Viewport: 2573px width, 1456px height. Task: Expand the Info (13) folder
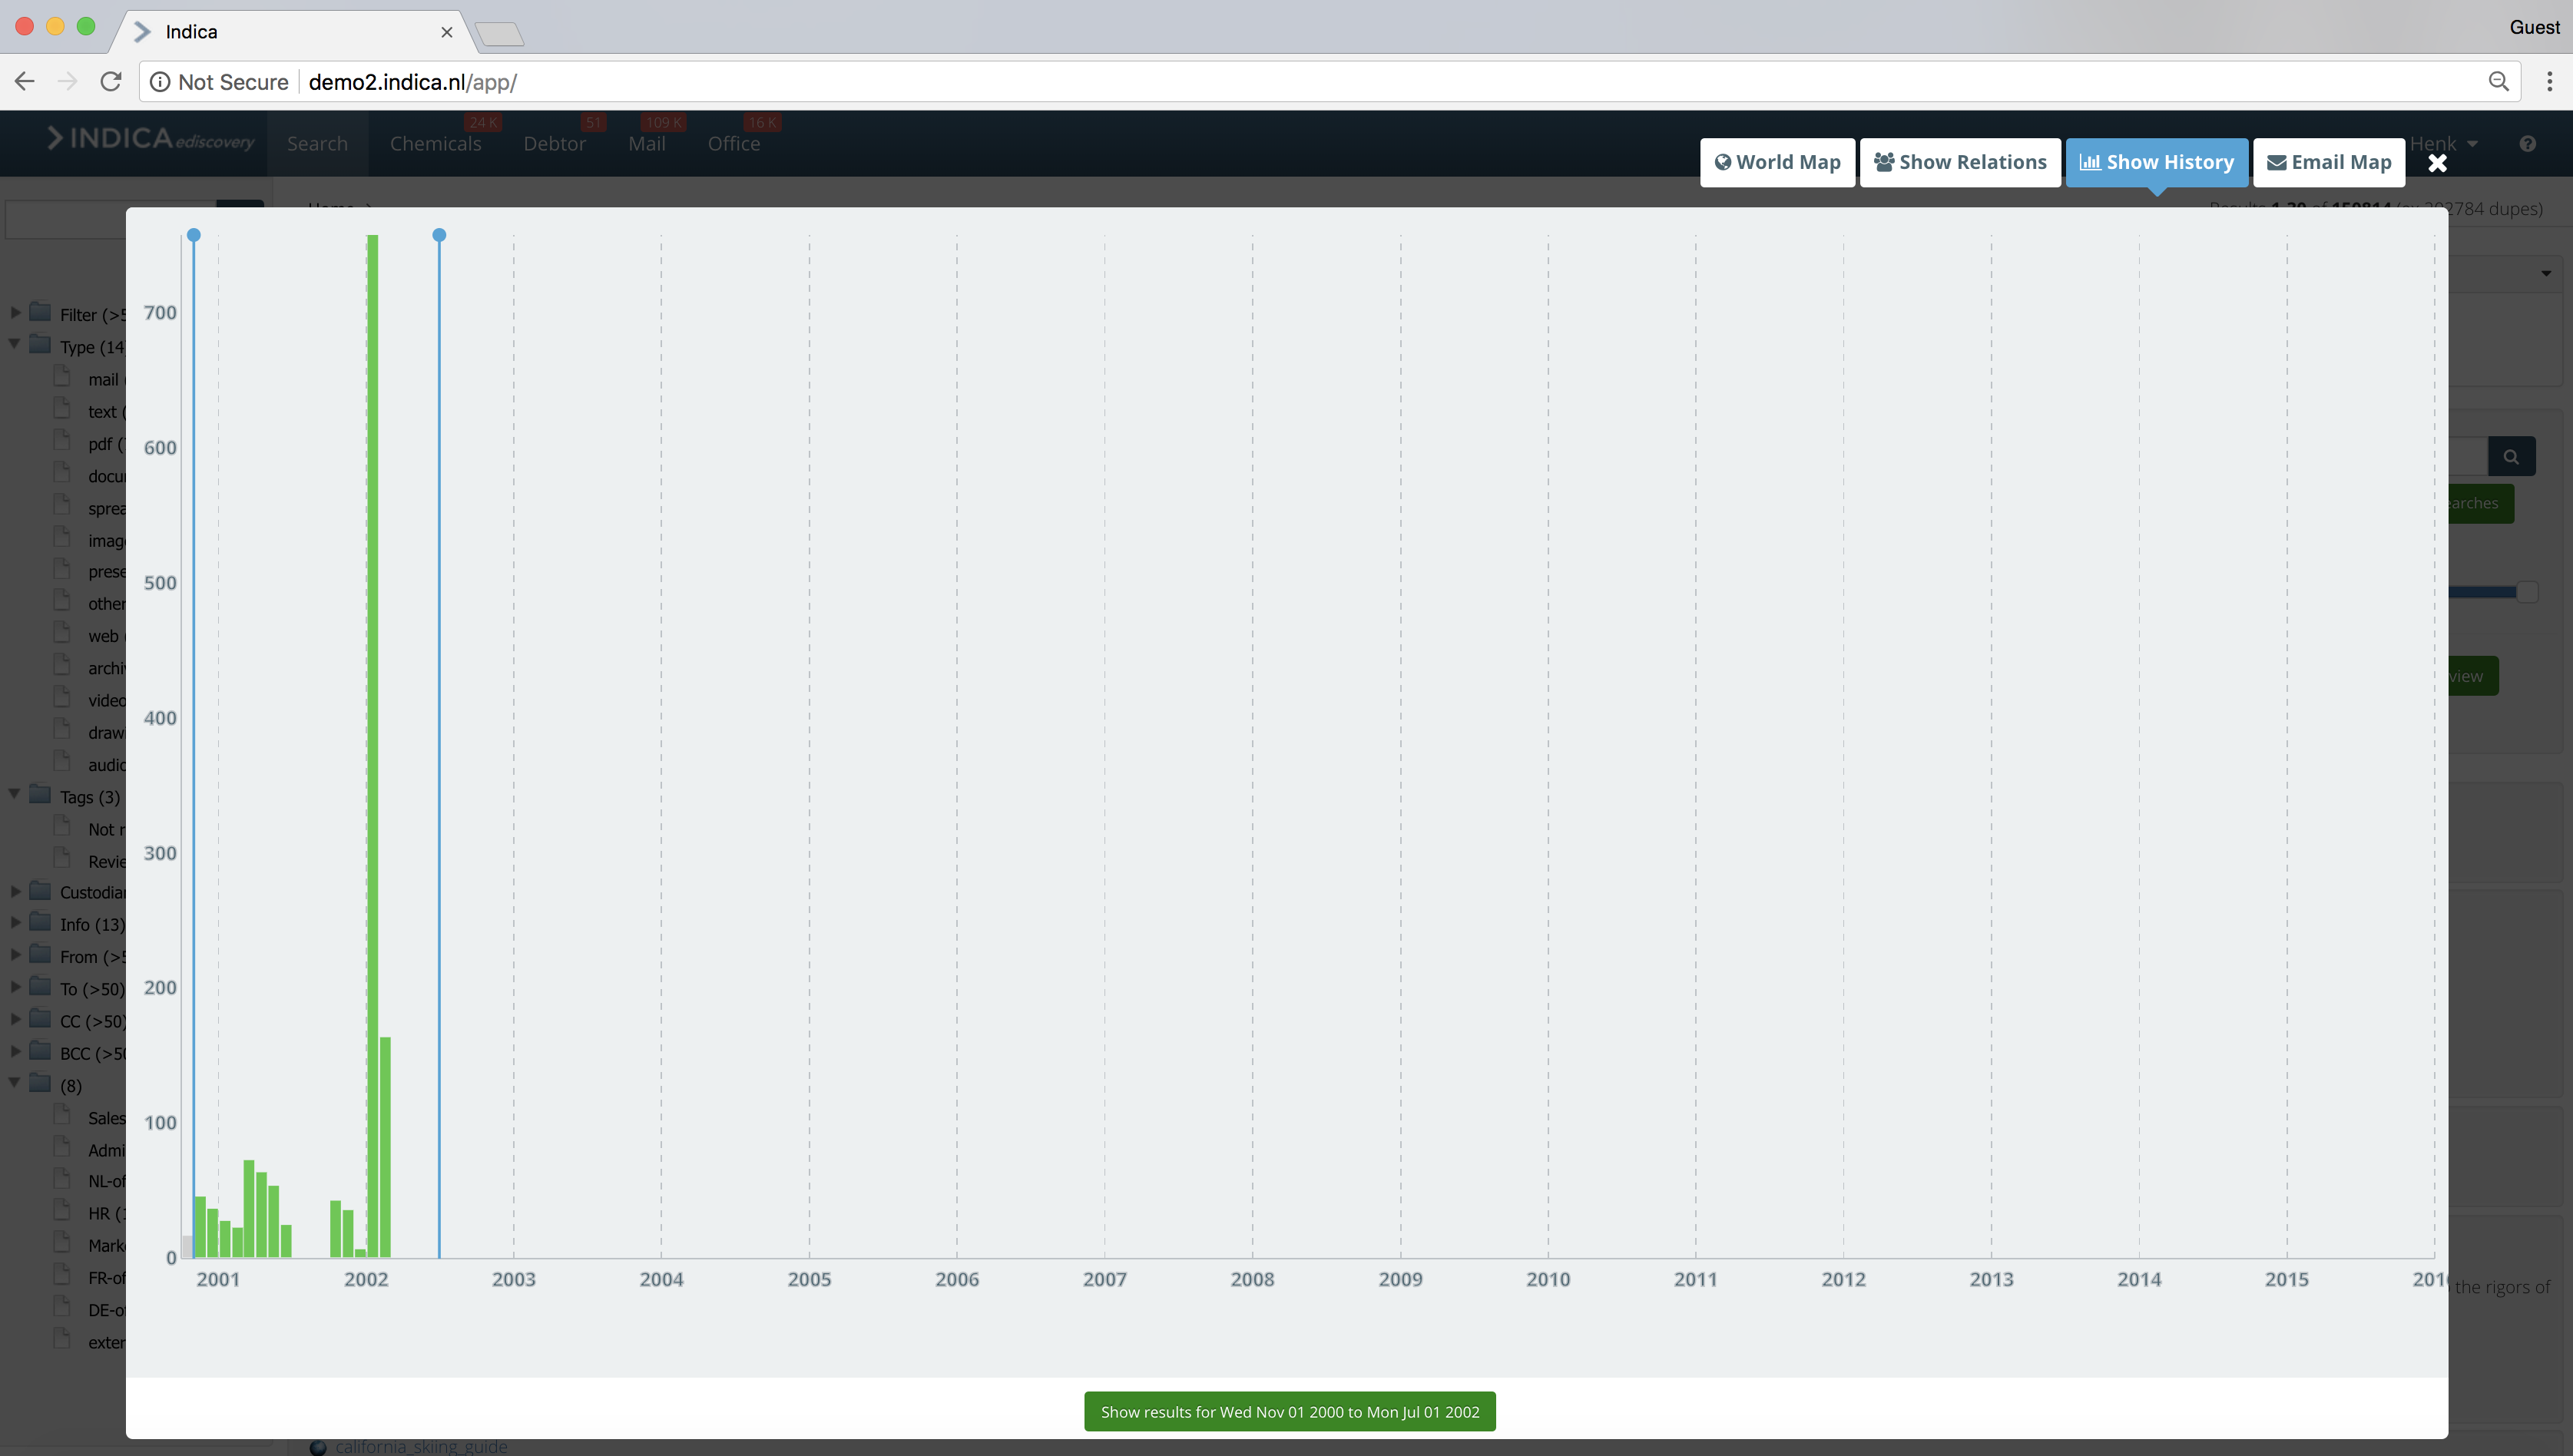[16, 923]
